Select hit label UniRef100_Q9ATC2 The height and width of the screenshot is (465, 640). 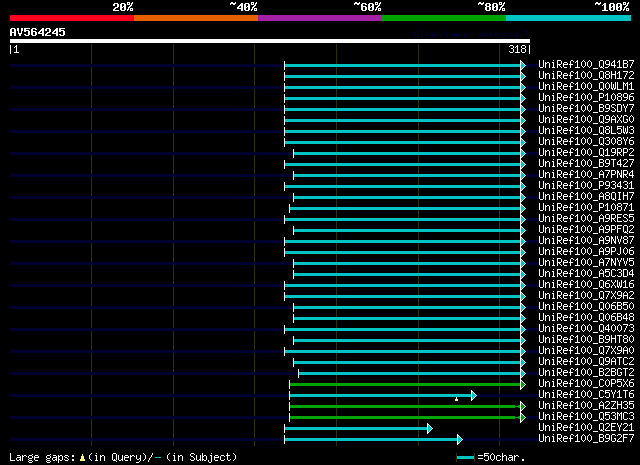click(586, 362)
